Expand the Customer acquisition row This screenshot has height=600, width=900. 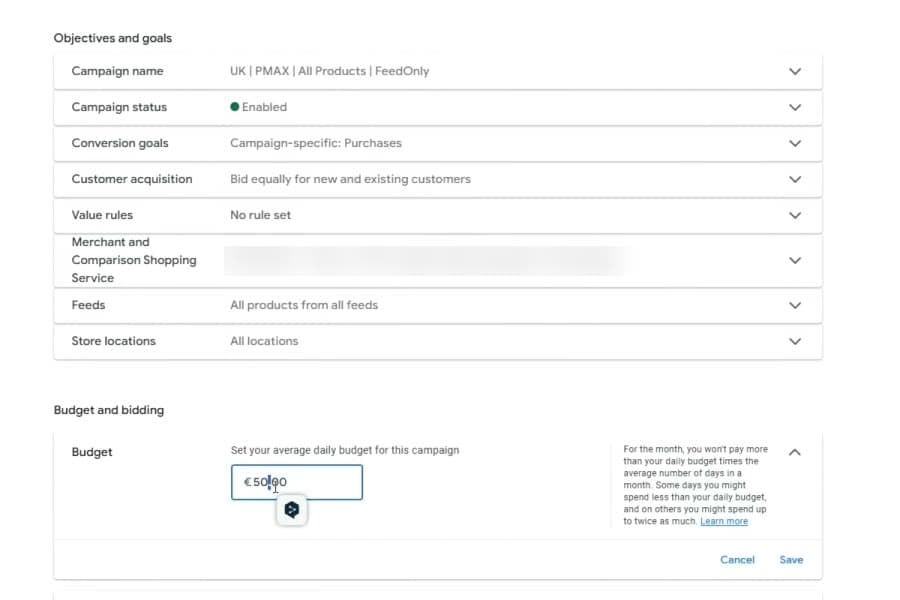click(x=794, y=179)
